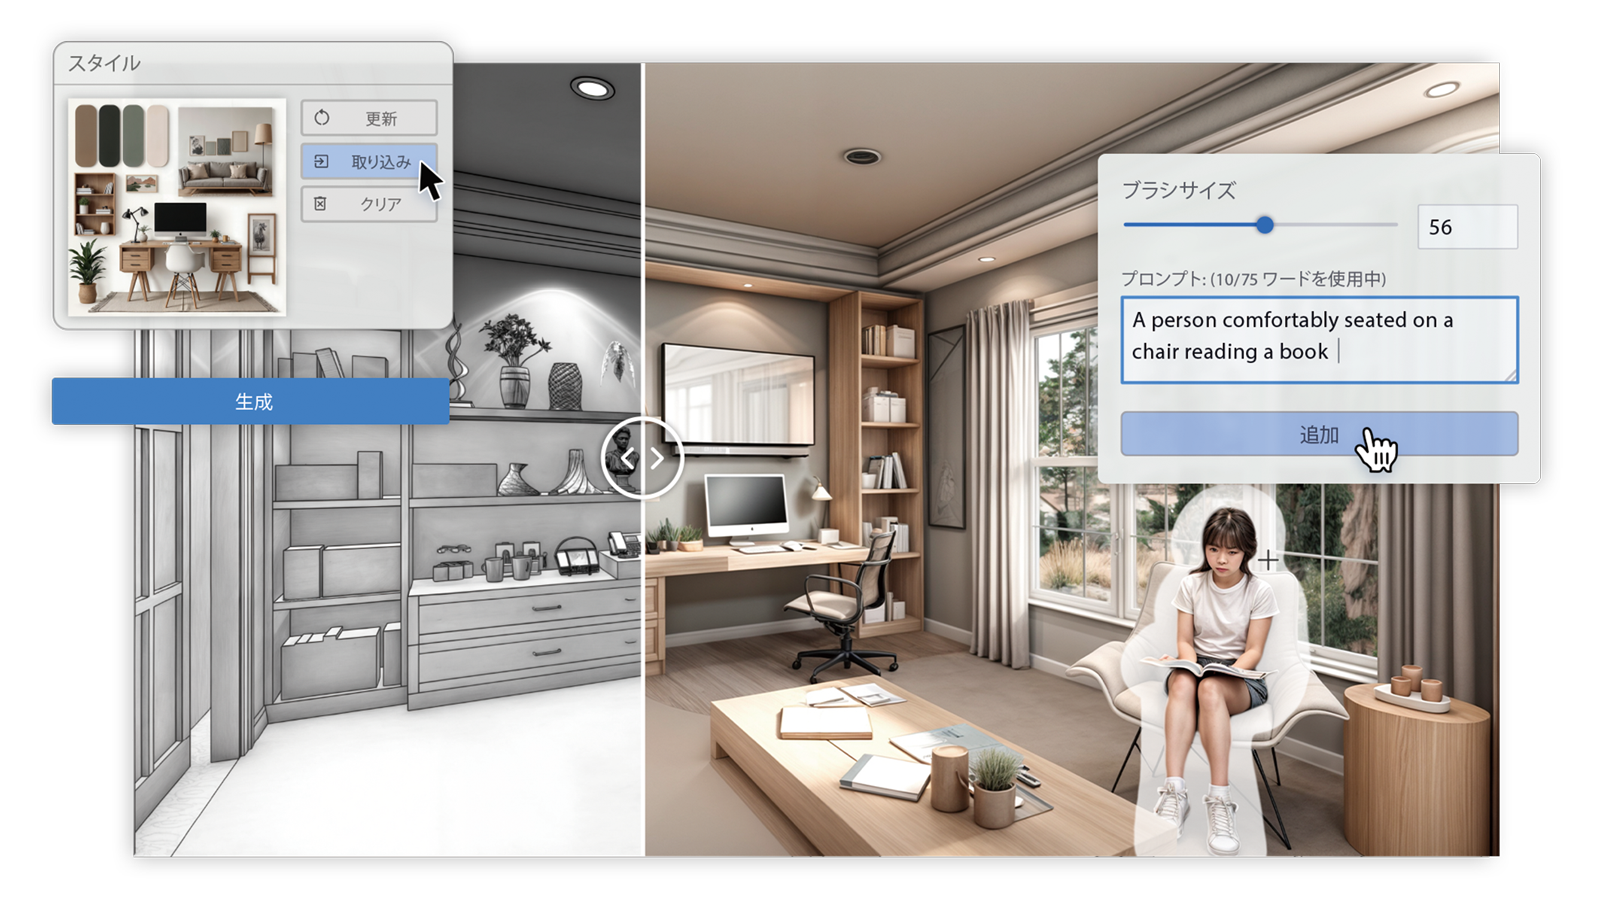Click the import icon beside 取り込み

[321, 161]
